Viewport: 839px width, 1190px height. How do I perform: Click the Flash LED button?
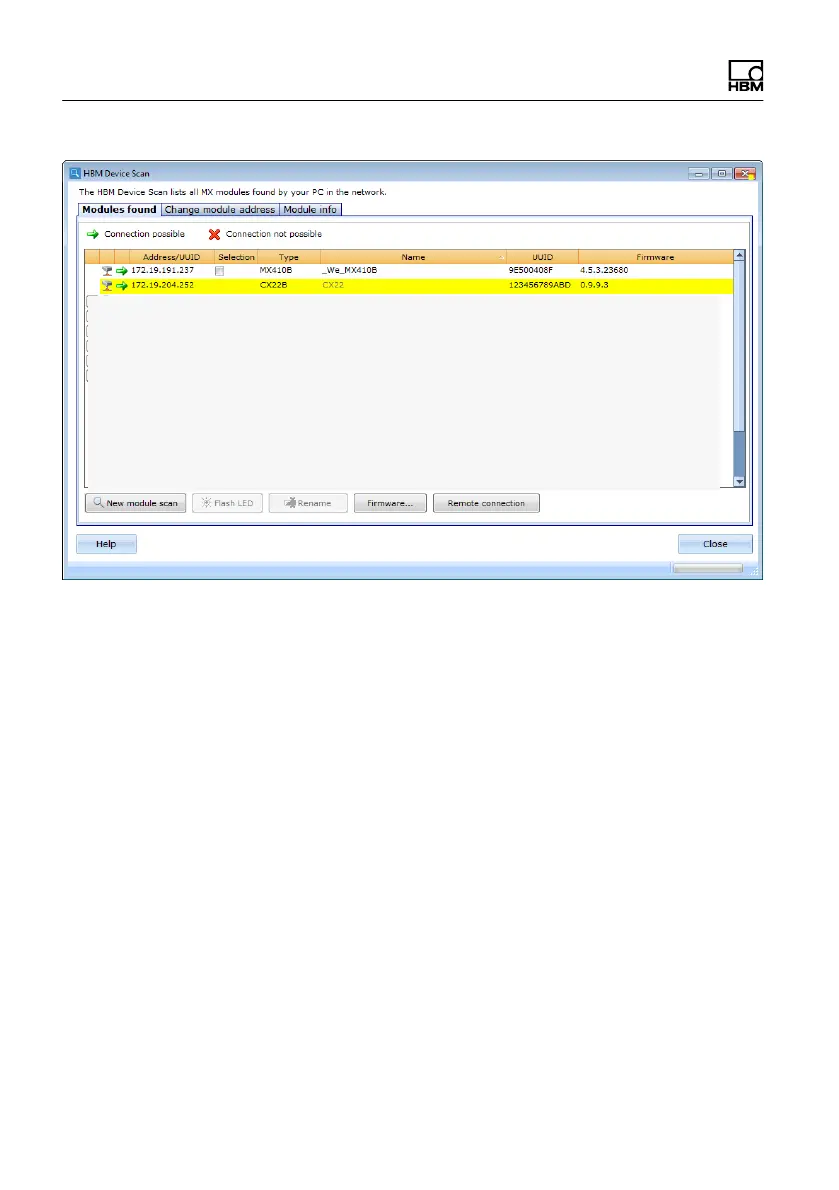228,503
